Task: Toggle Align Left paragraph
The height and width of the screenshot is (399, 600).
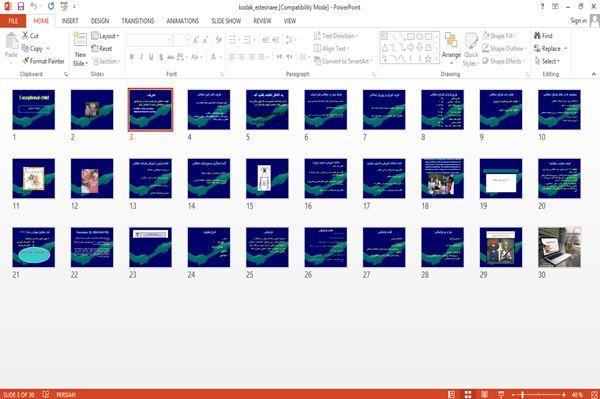Action: pos(232,57)
